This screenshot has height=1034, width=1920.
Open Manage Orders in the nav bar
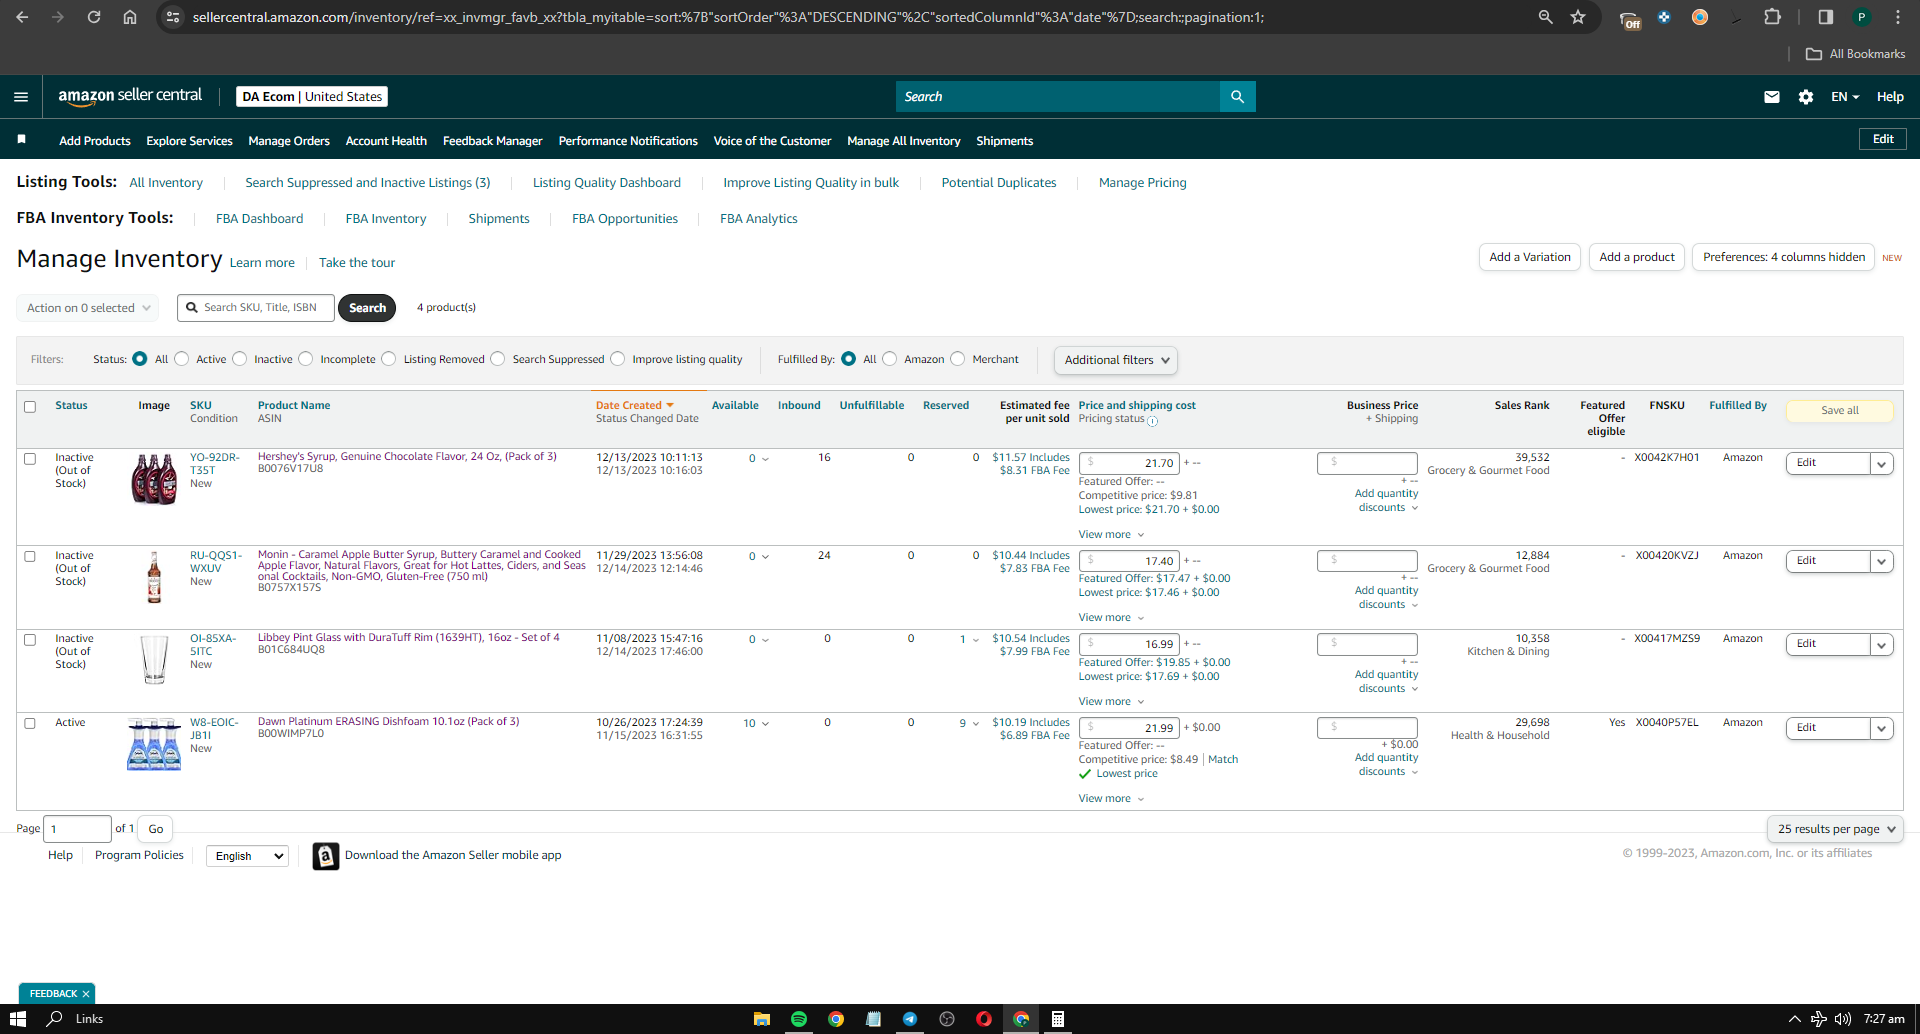(x=289, y=141)
